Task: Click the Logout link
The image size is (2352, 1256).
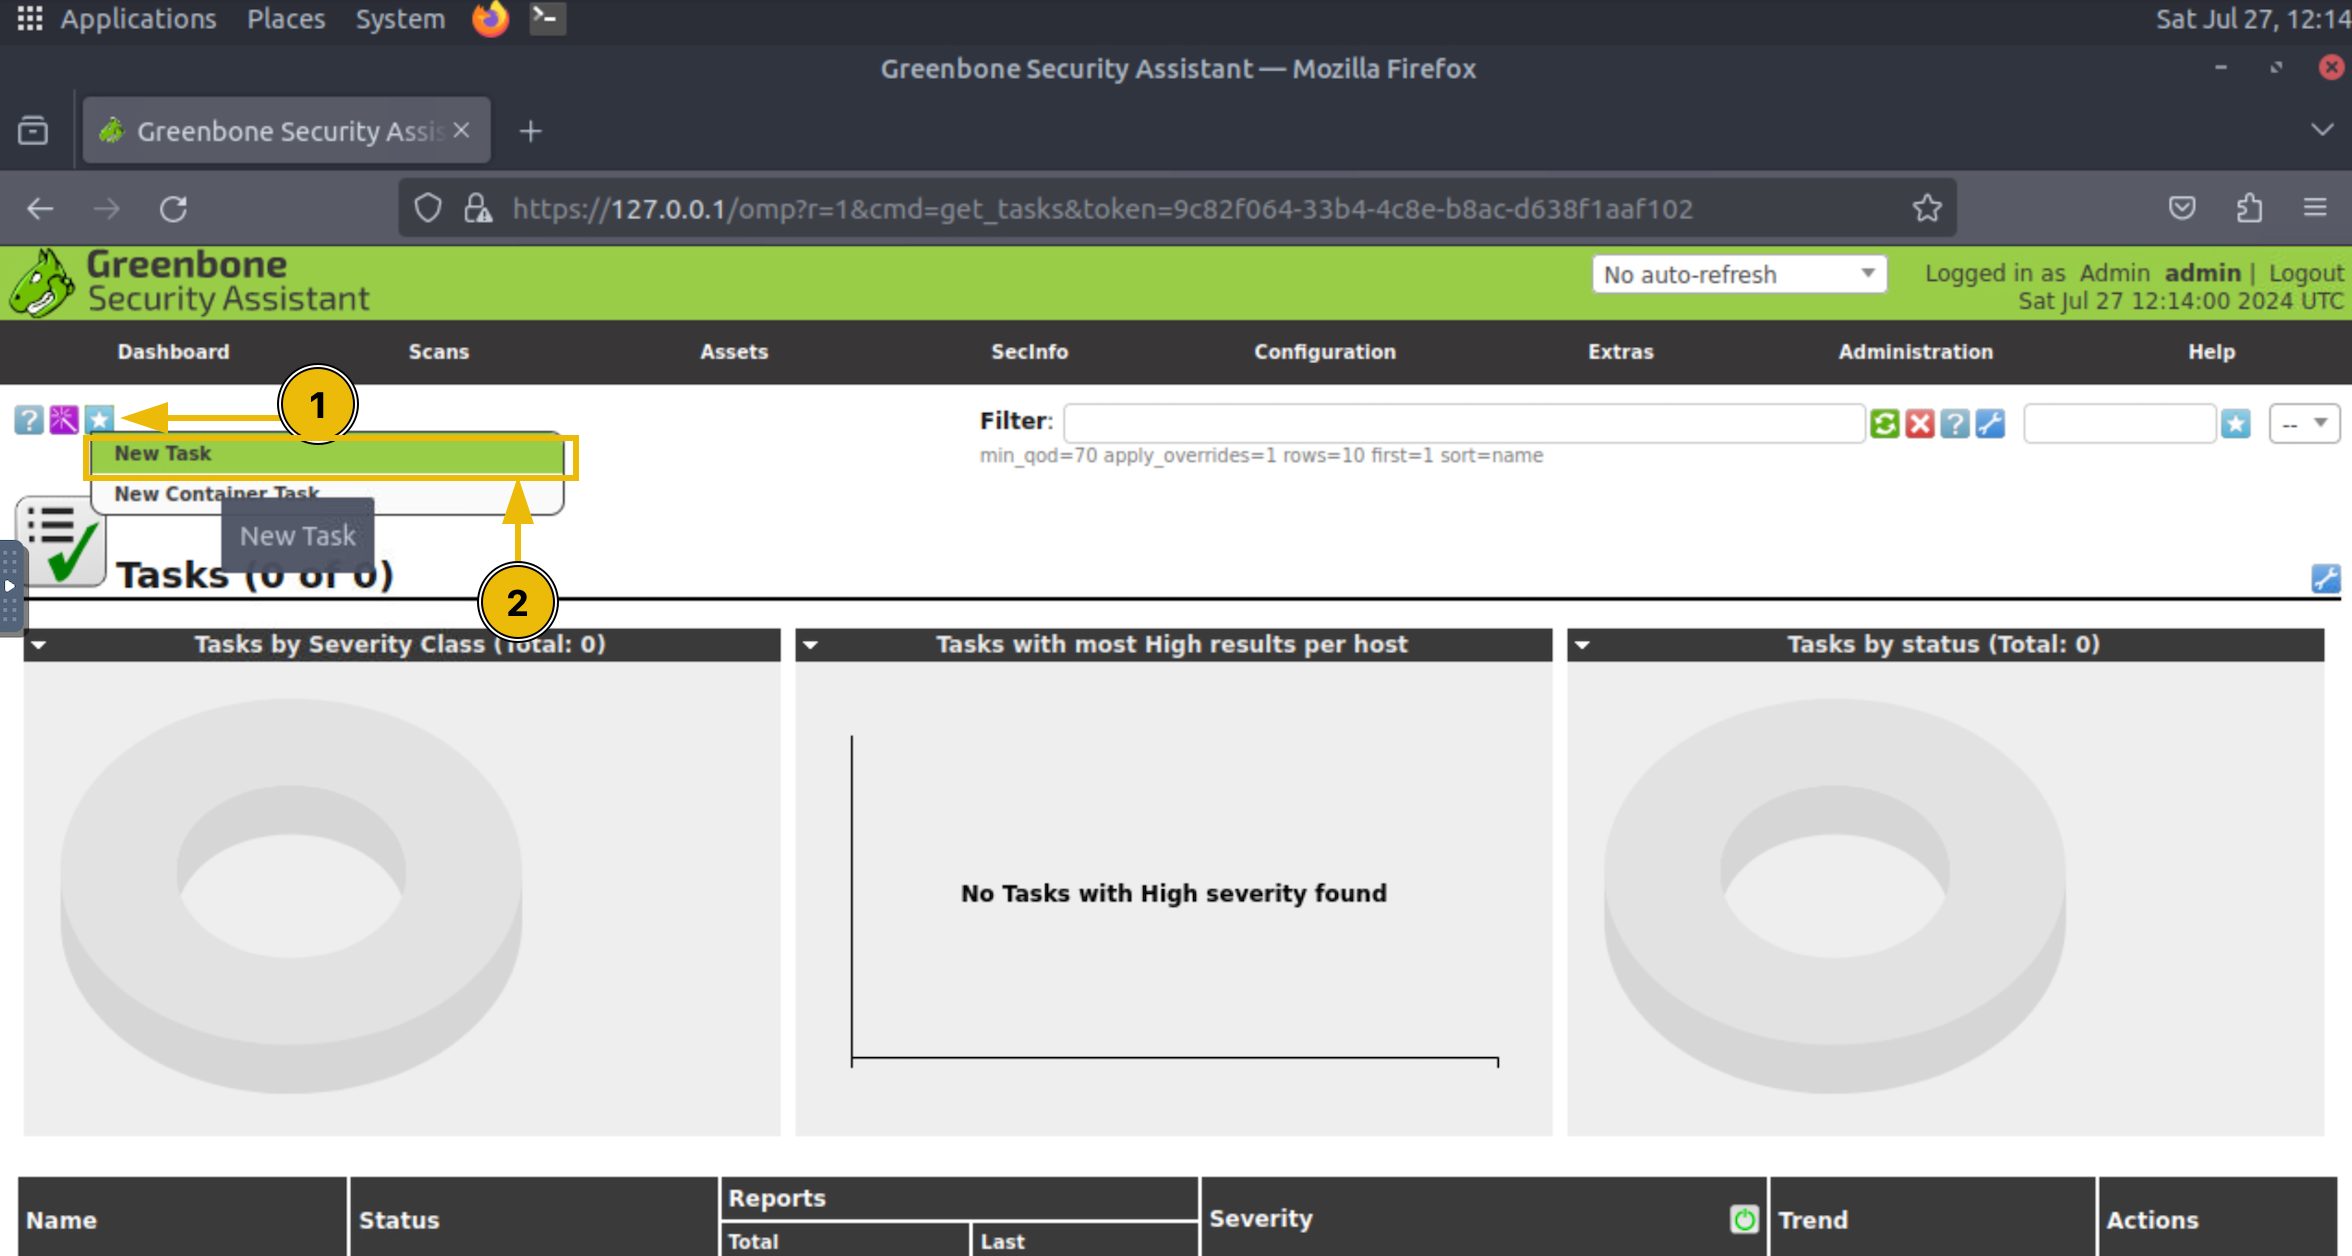Action: (x=2306, y=272)
